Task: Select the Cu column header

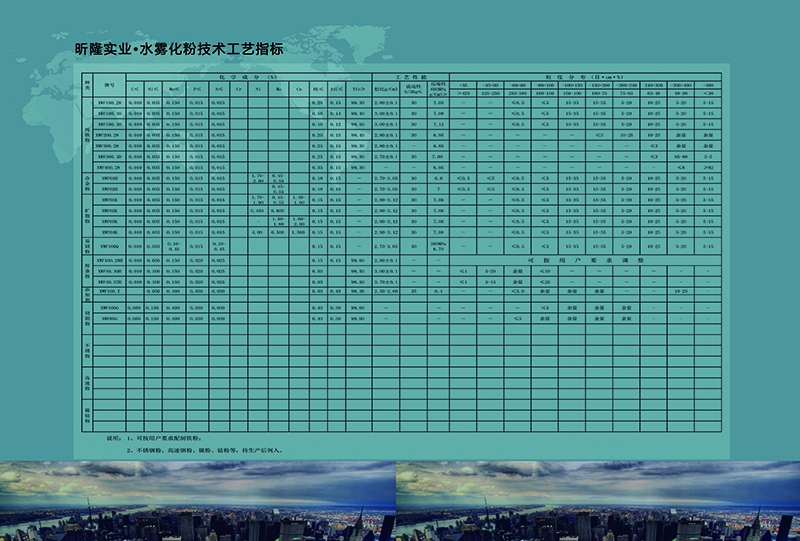Action: click(298, 89)
